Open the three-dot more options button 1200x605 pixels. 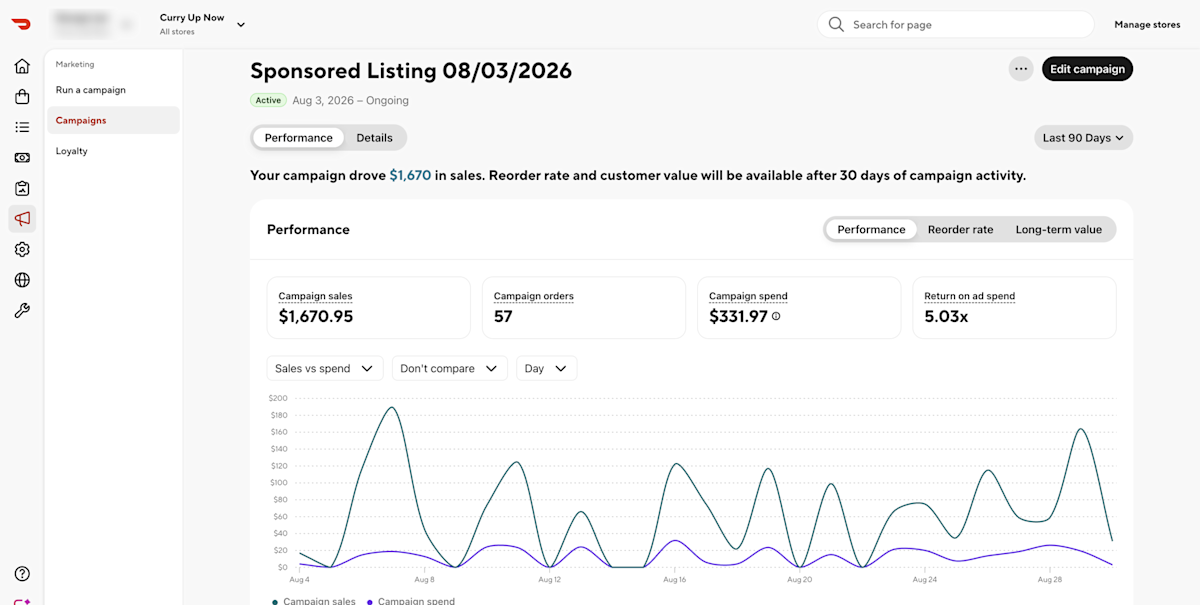(1021, 69)
